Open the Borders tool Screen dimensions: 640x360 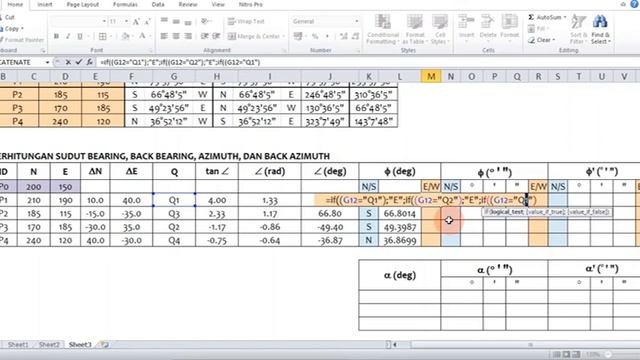click(103, 36)
